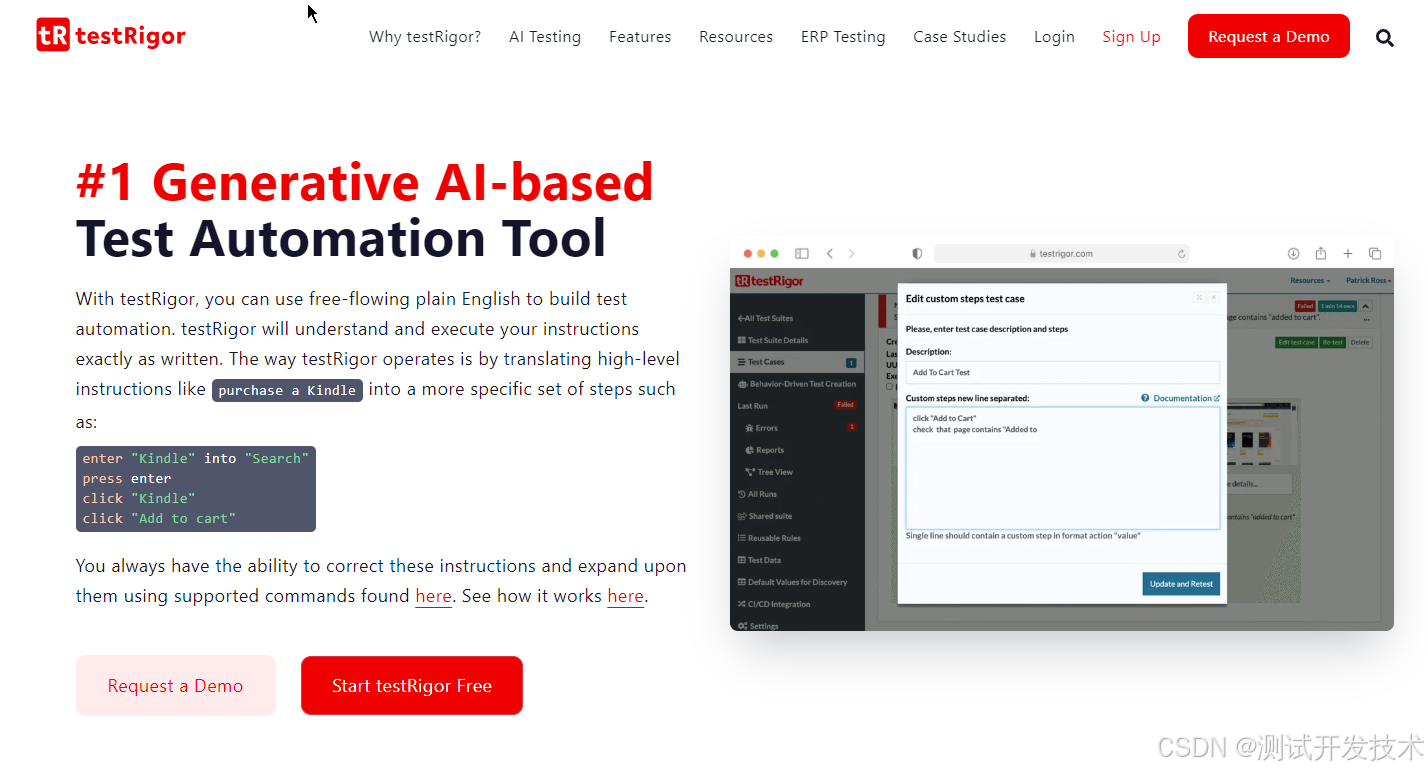
Task: Click the Delete button in demo app
Action: click(x=1360, y=342)
